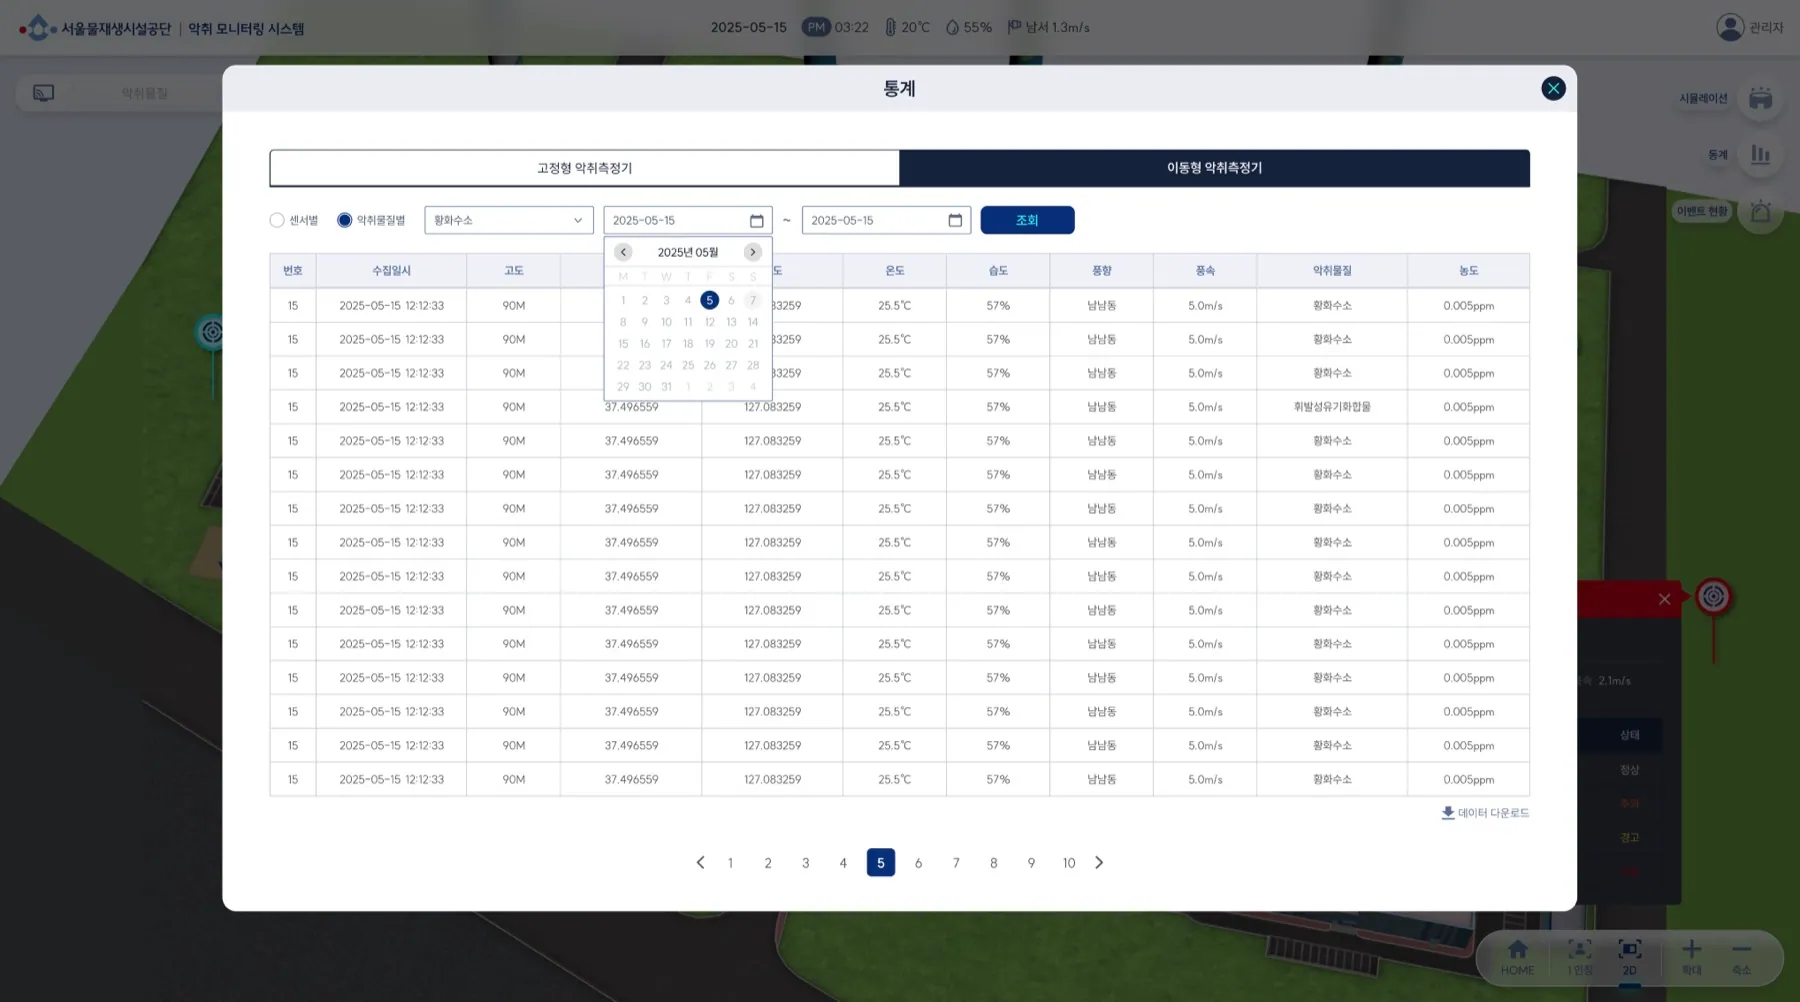Click the 2025년 05월 calendar month title
The image size is (1800, 1002).
pyautogui.click(x=688, y=252)
